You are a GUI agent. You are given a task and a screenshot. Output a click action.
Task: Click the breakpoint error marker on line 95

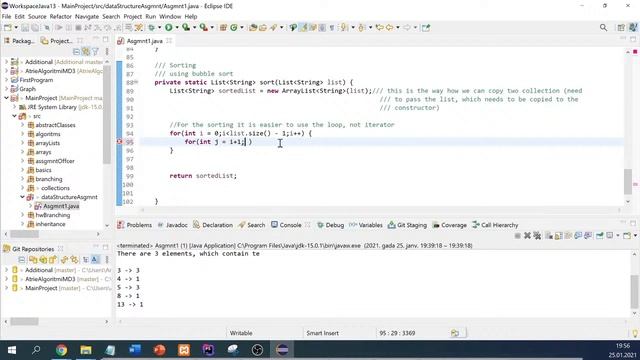(x=120, y=142)
